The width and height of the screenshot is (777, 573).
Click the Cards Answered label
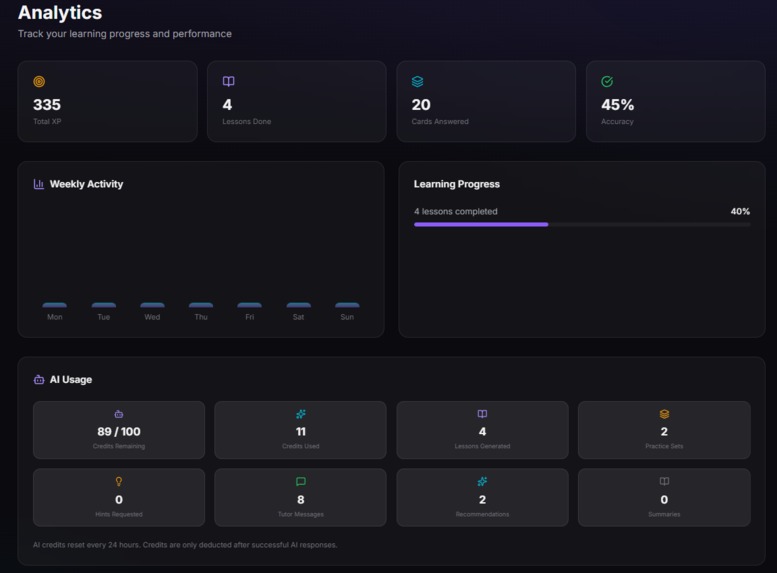(x=440, y=121)
